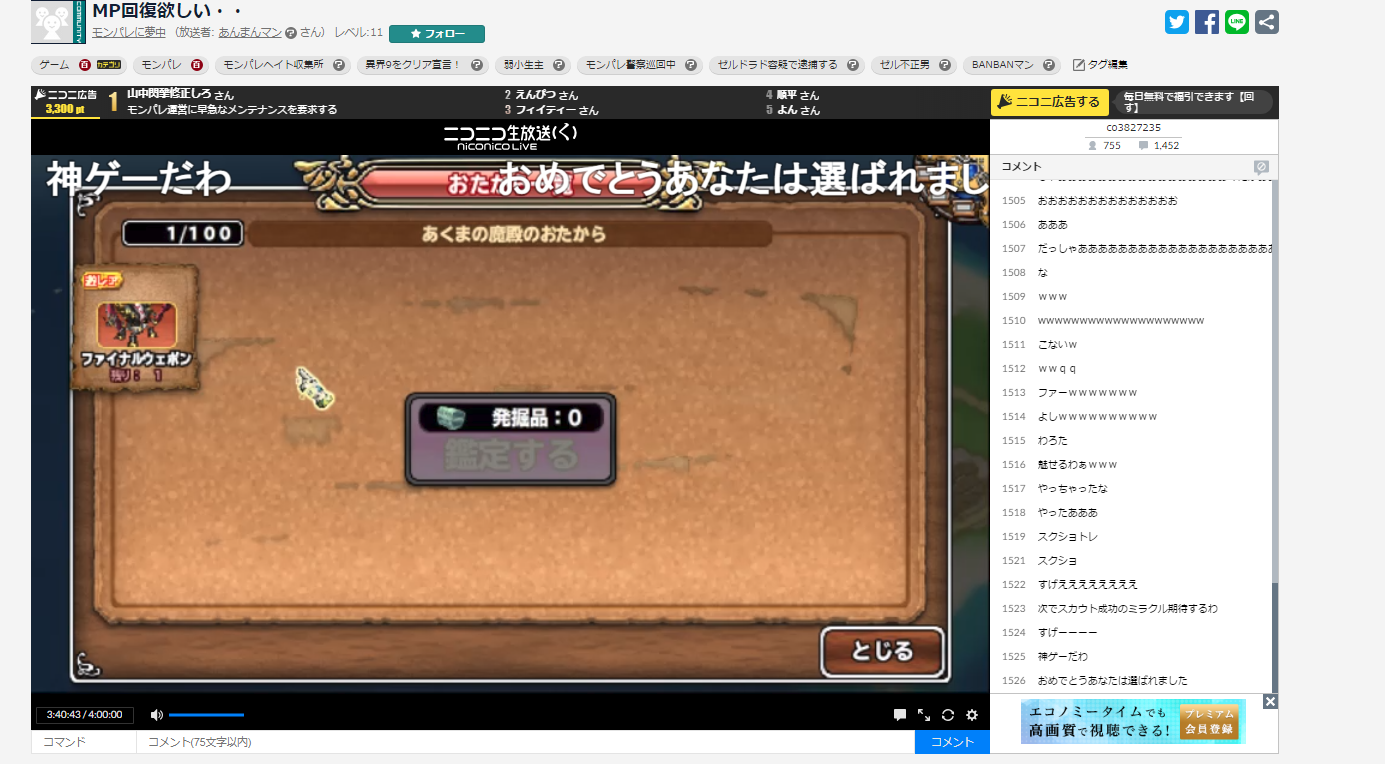Open player settings gear icon

point(972,715)
